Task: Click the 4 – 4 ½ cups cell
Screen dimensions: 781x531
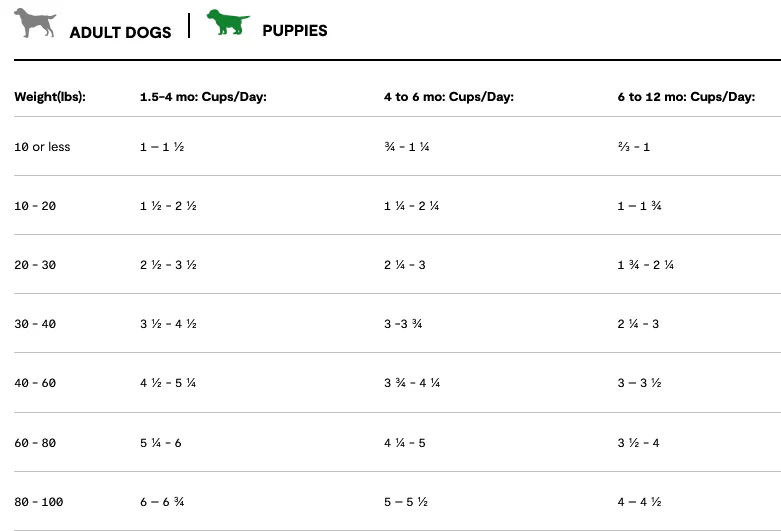Action: 639,502
